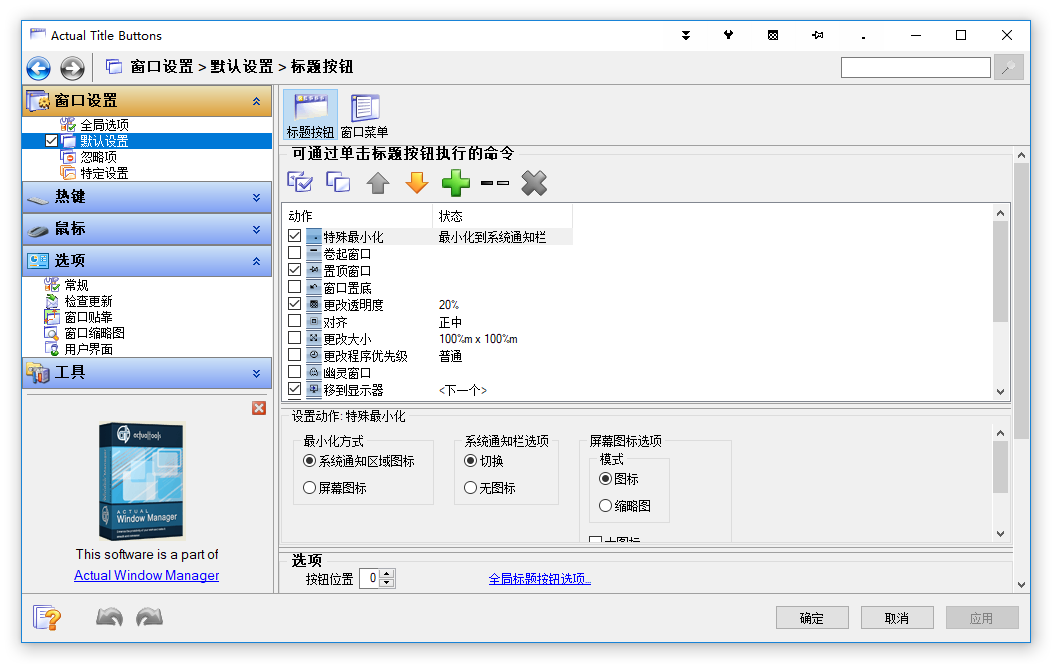
Task: Toggle 更改透明度 checkbox
Action: tap(294, 304)
